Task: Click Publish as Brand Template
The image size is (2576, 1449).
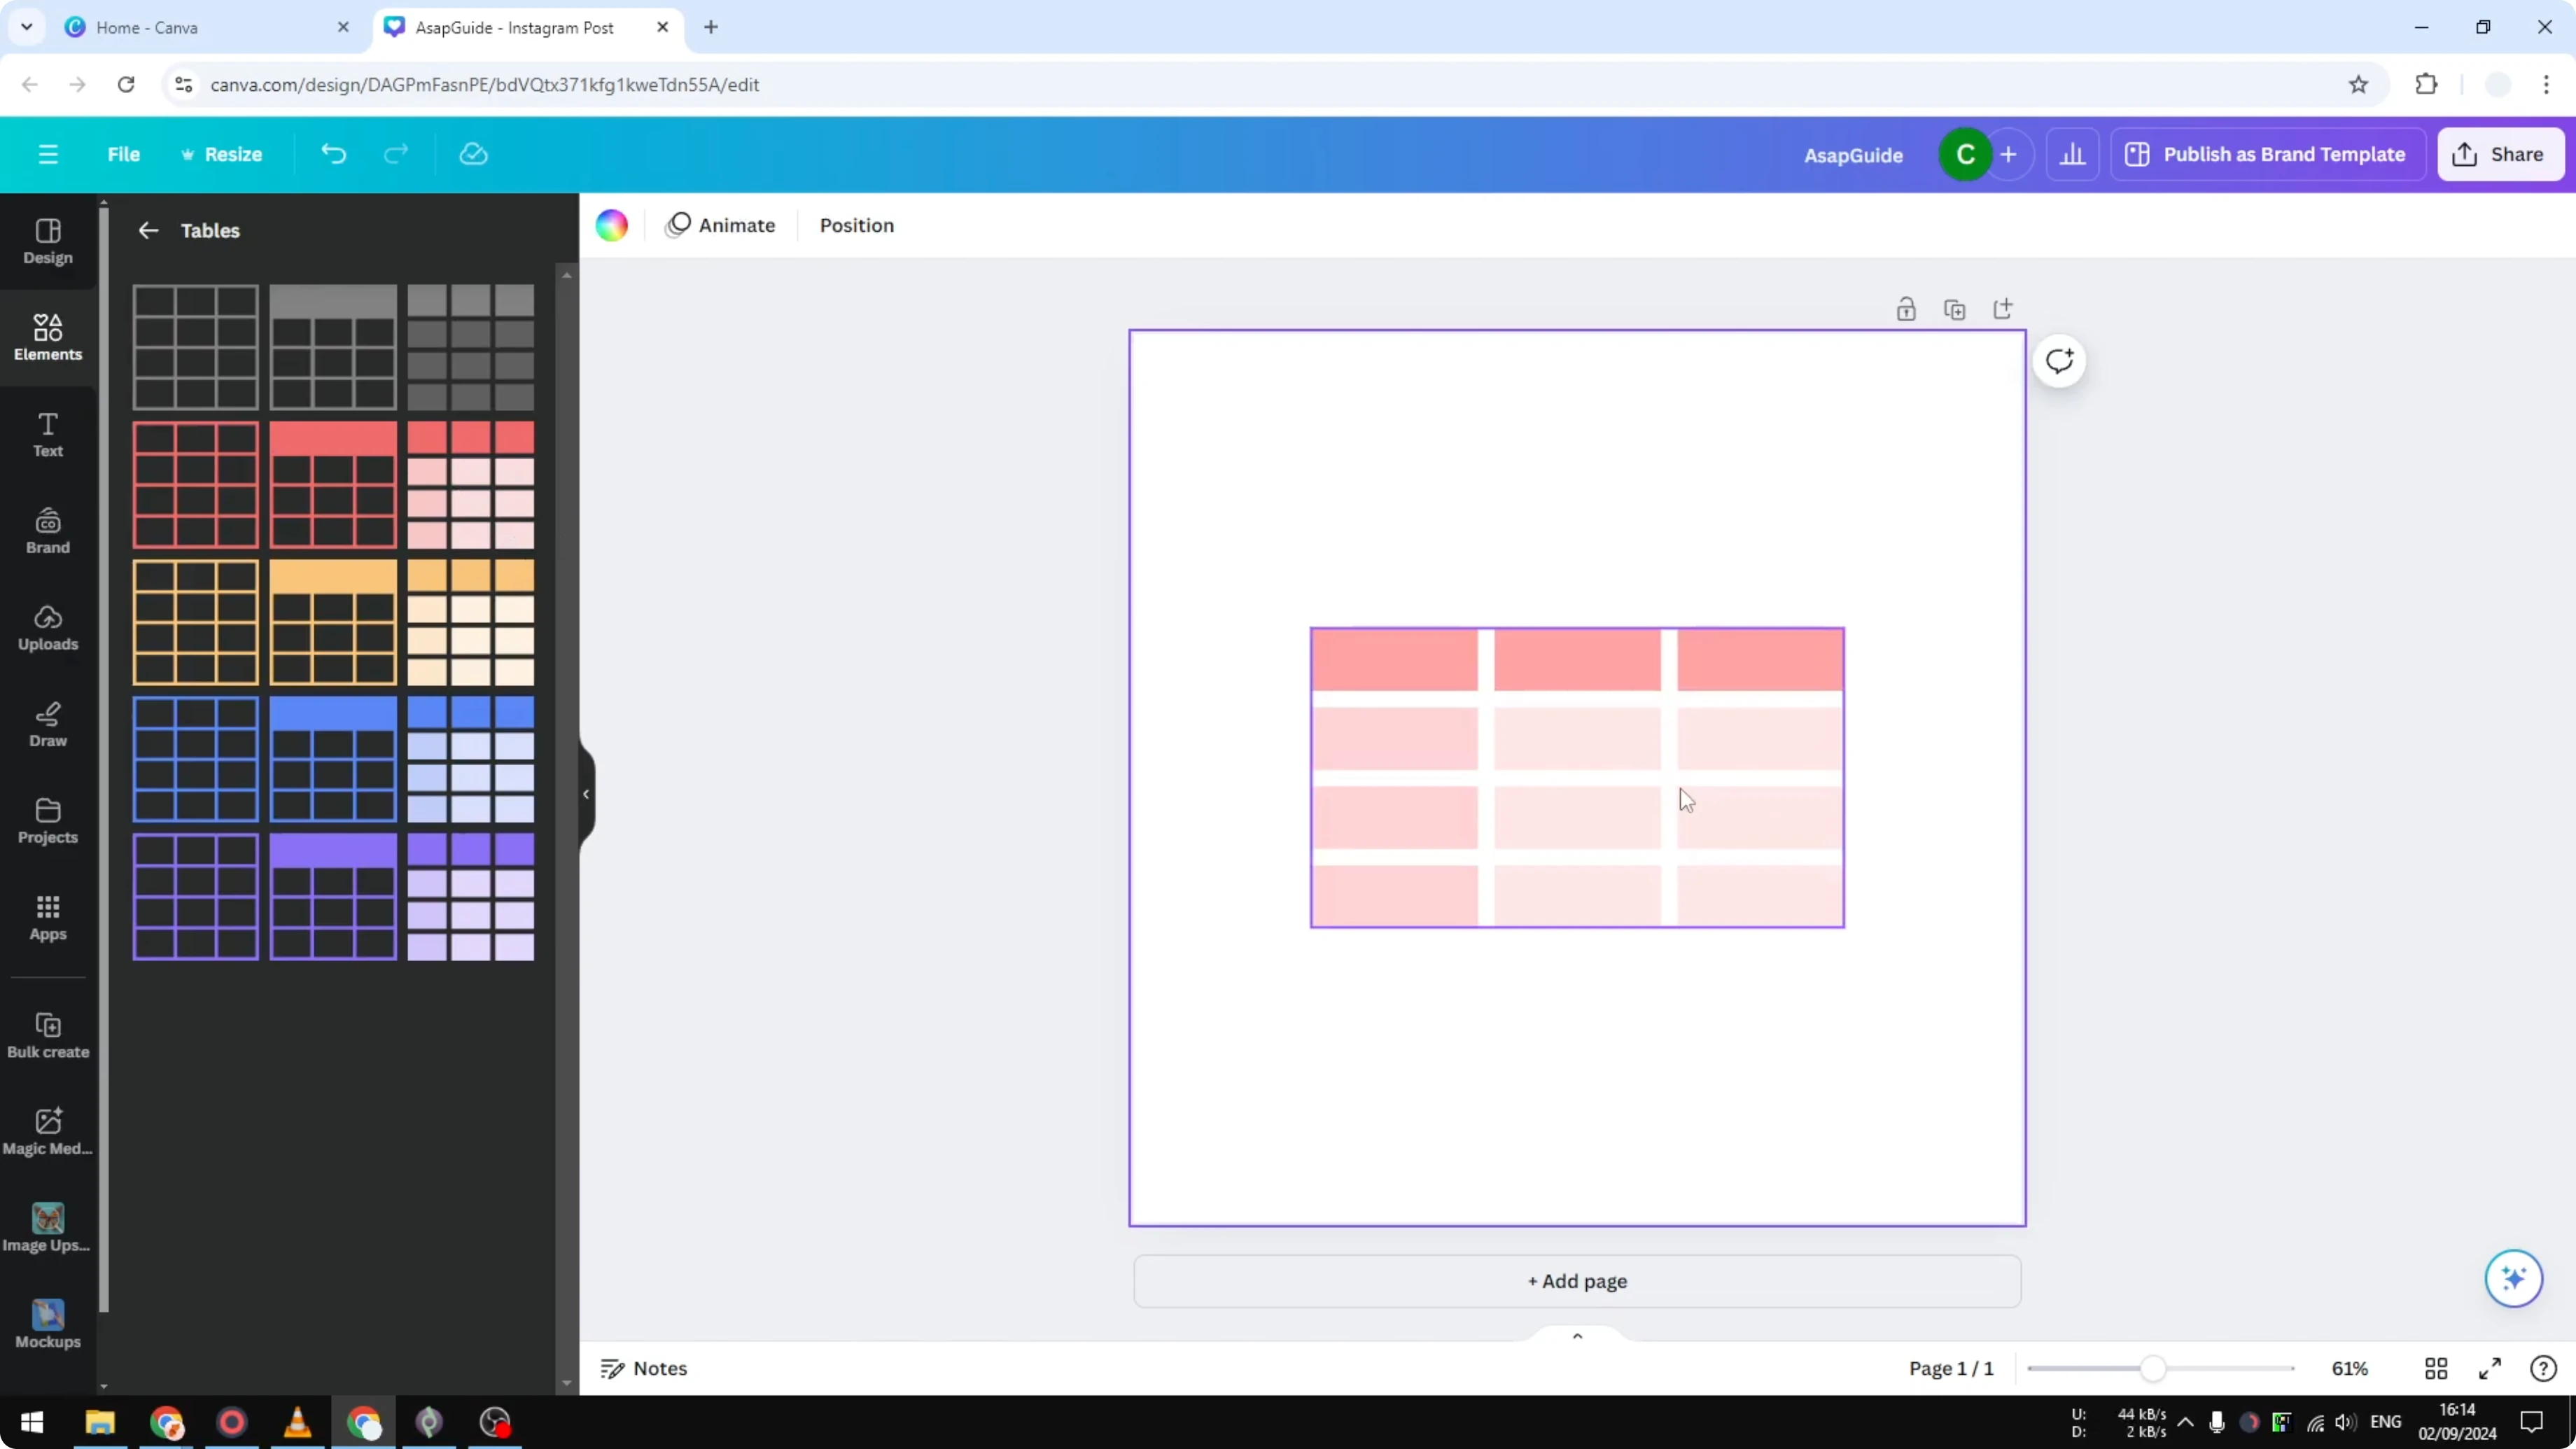Action: 2267,154
